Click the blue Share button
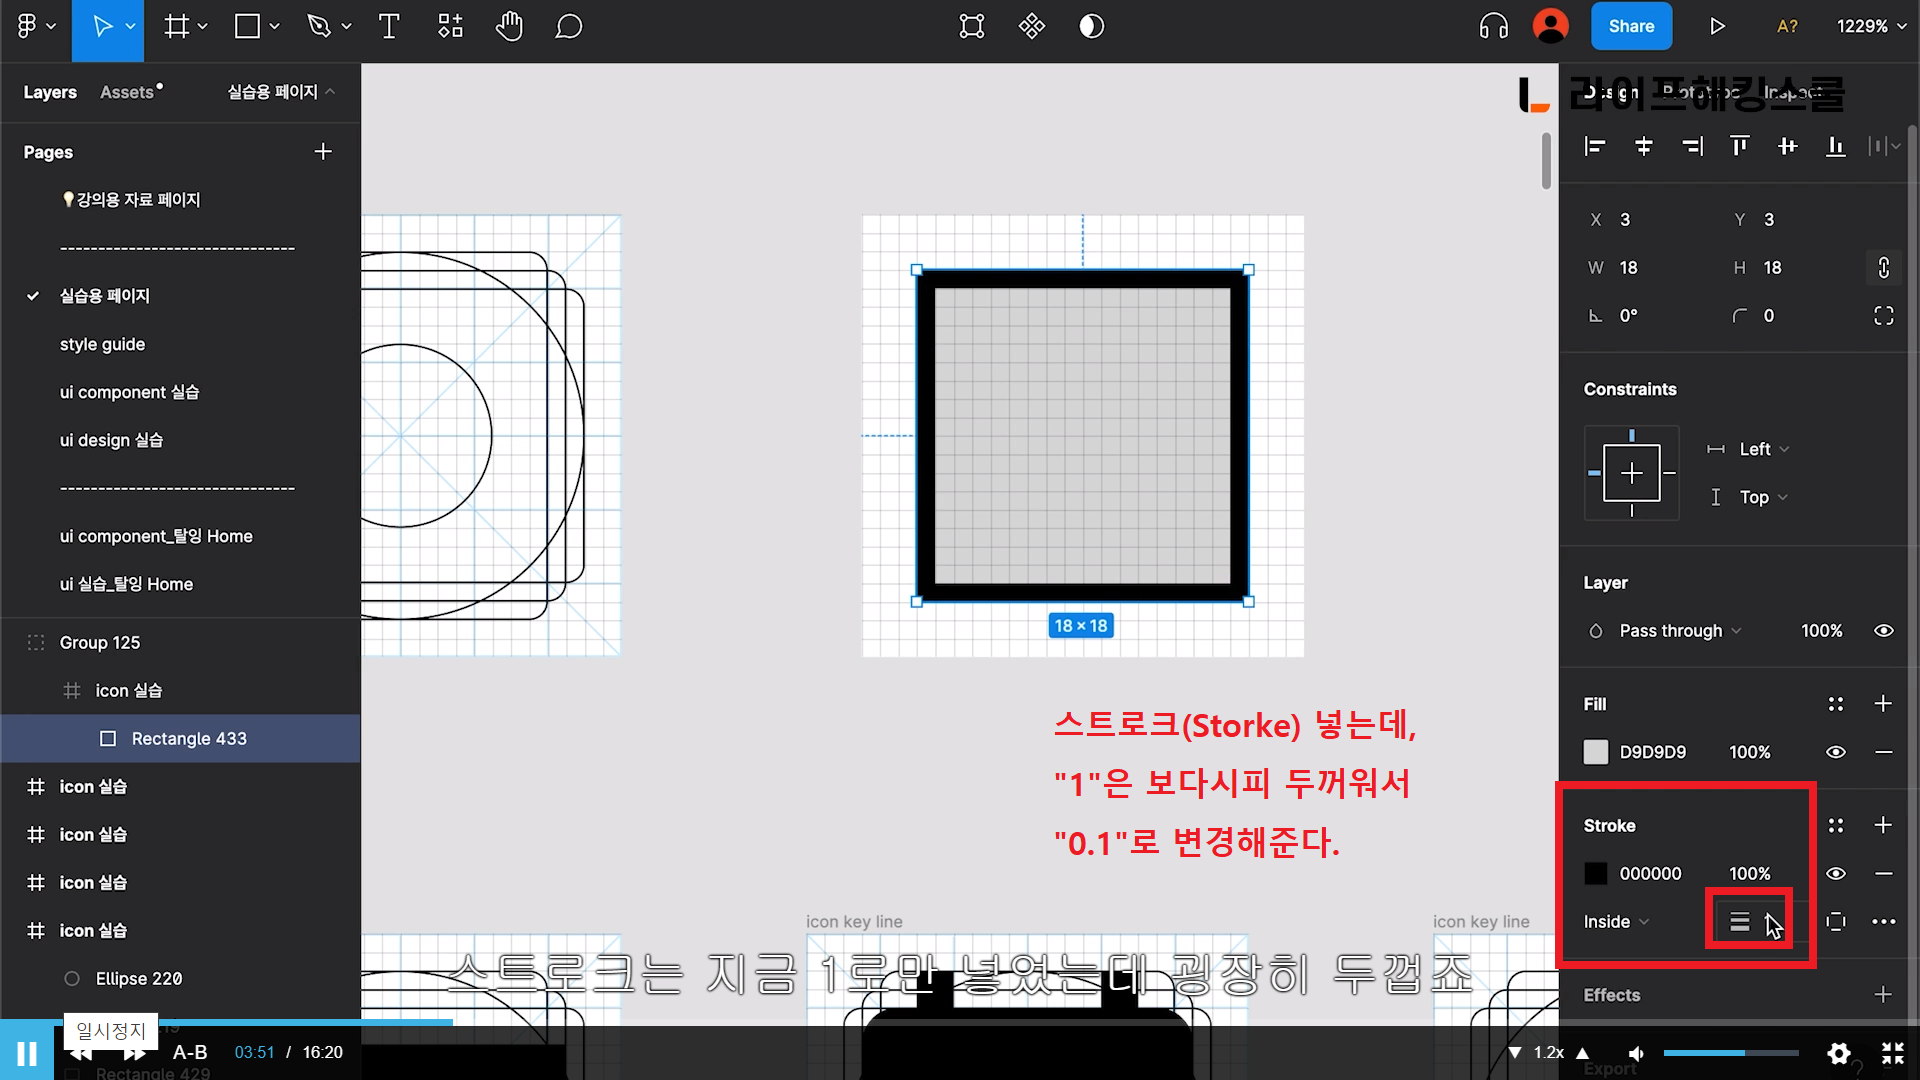This screenshot has height=1080, width=1920. tap(1631, 26)
